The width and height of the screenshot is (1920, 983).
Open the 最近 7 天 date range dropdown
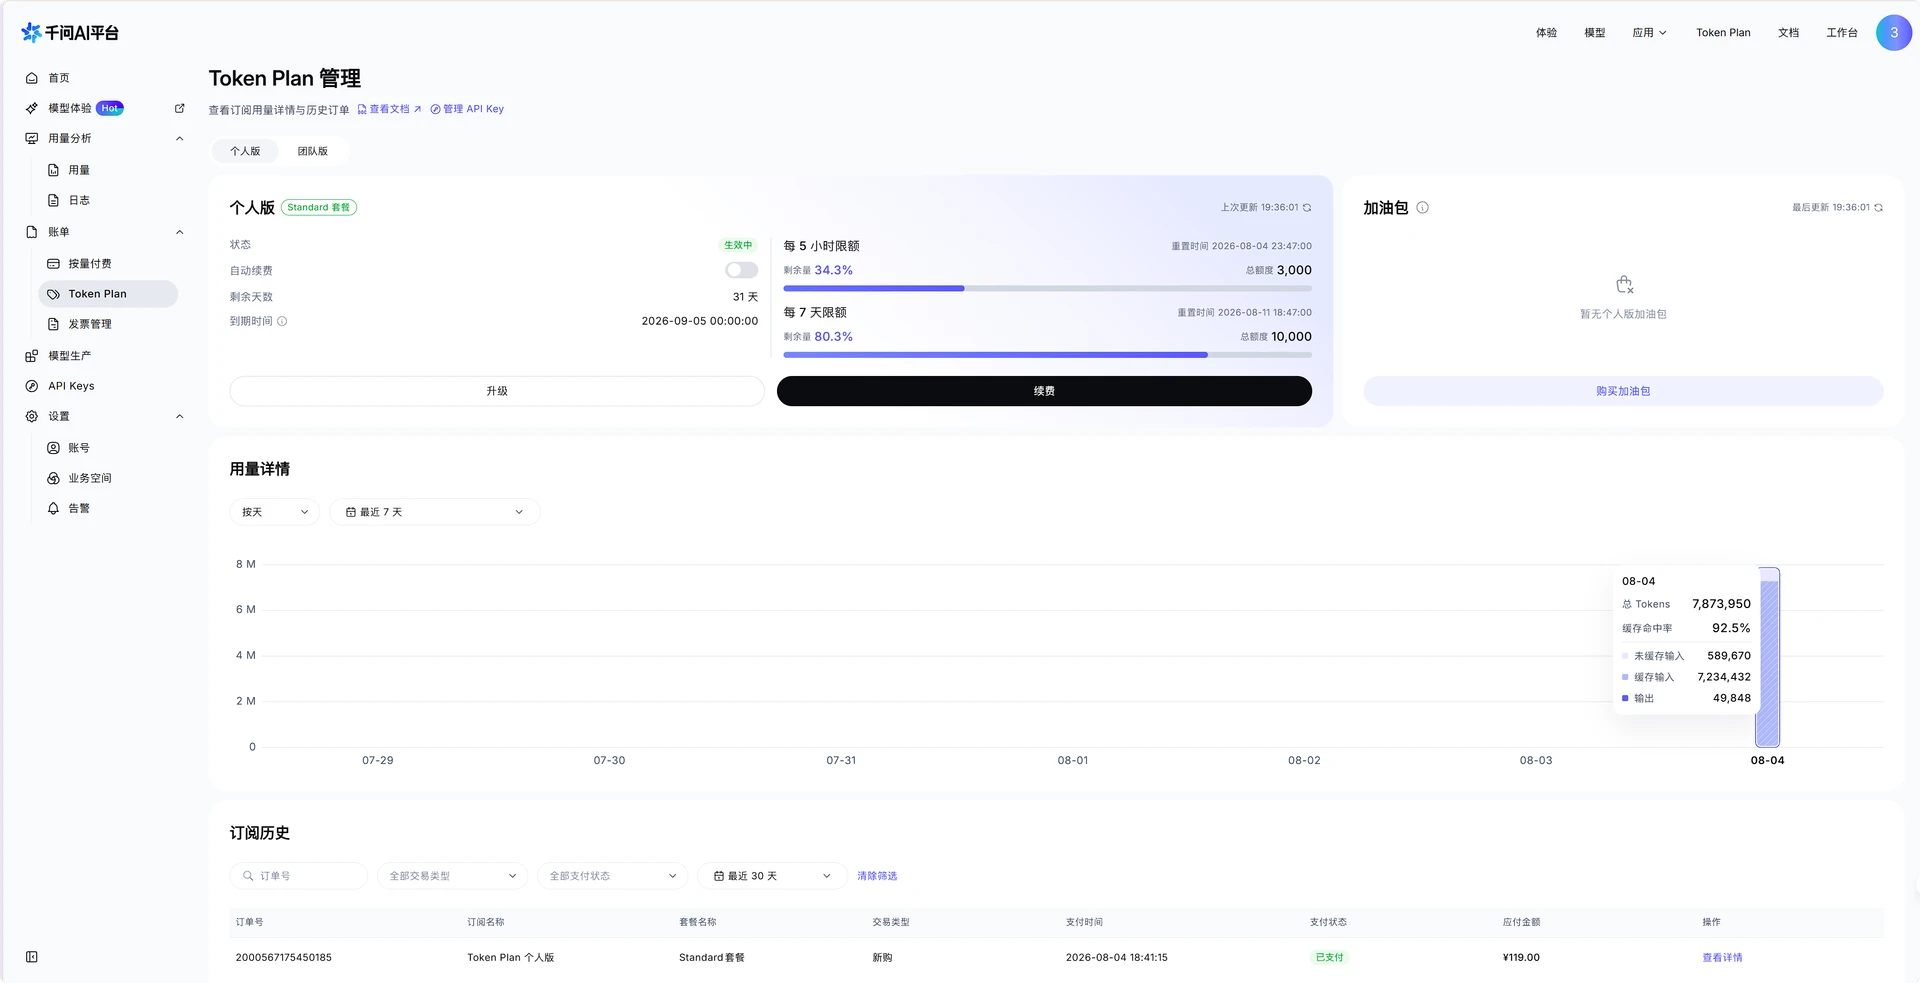[x=435, y=512]
